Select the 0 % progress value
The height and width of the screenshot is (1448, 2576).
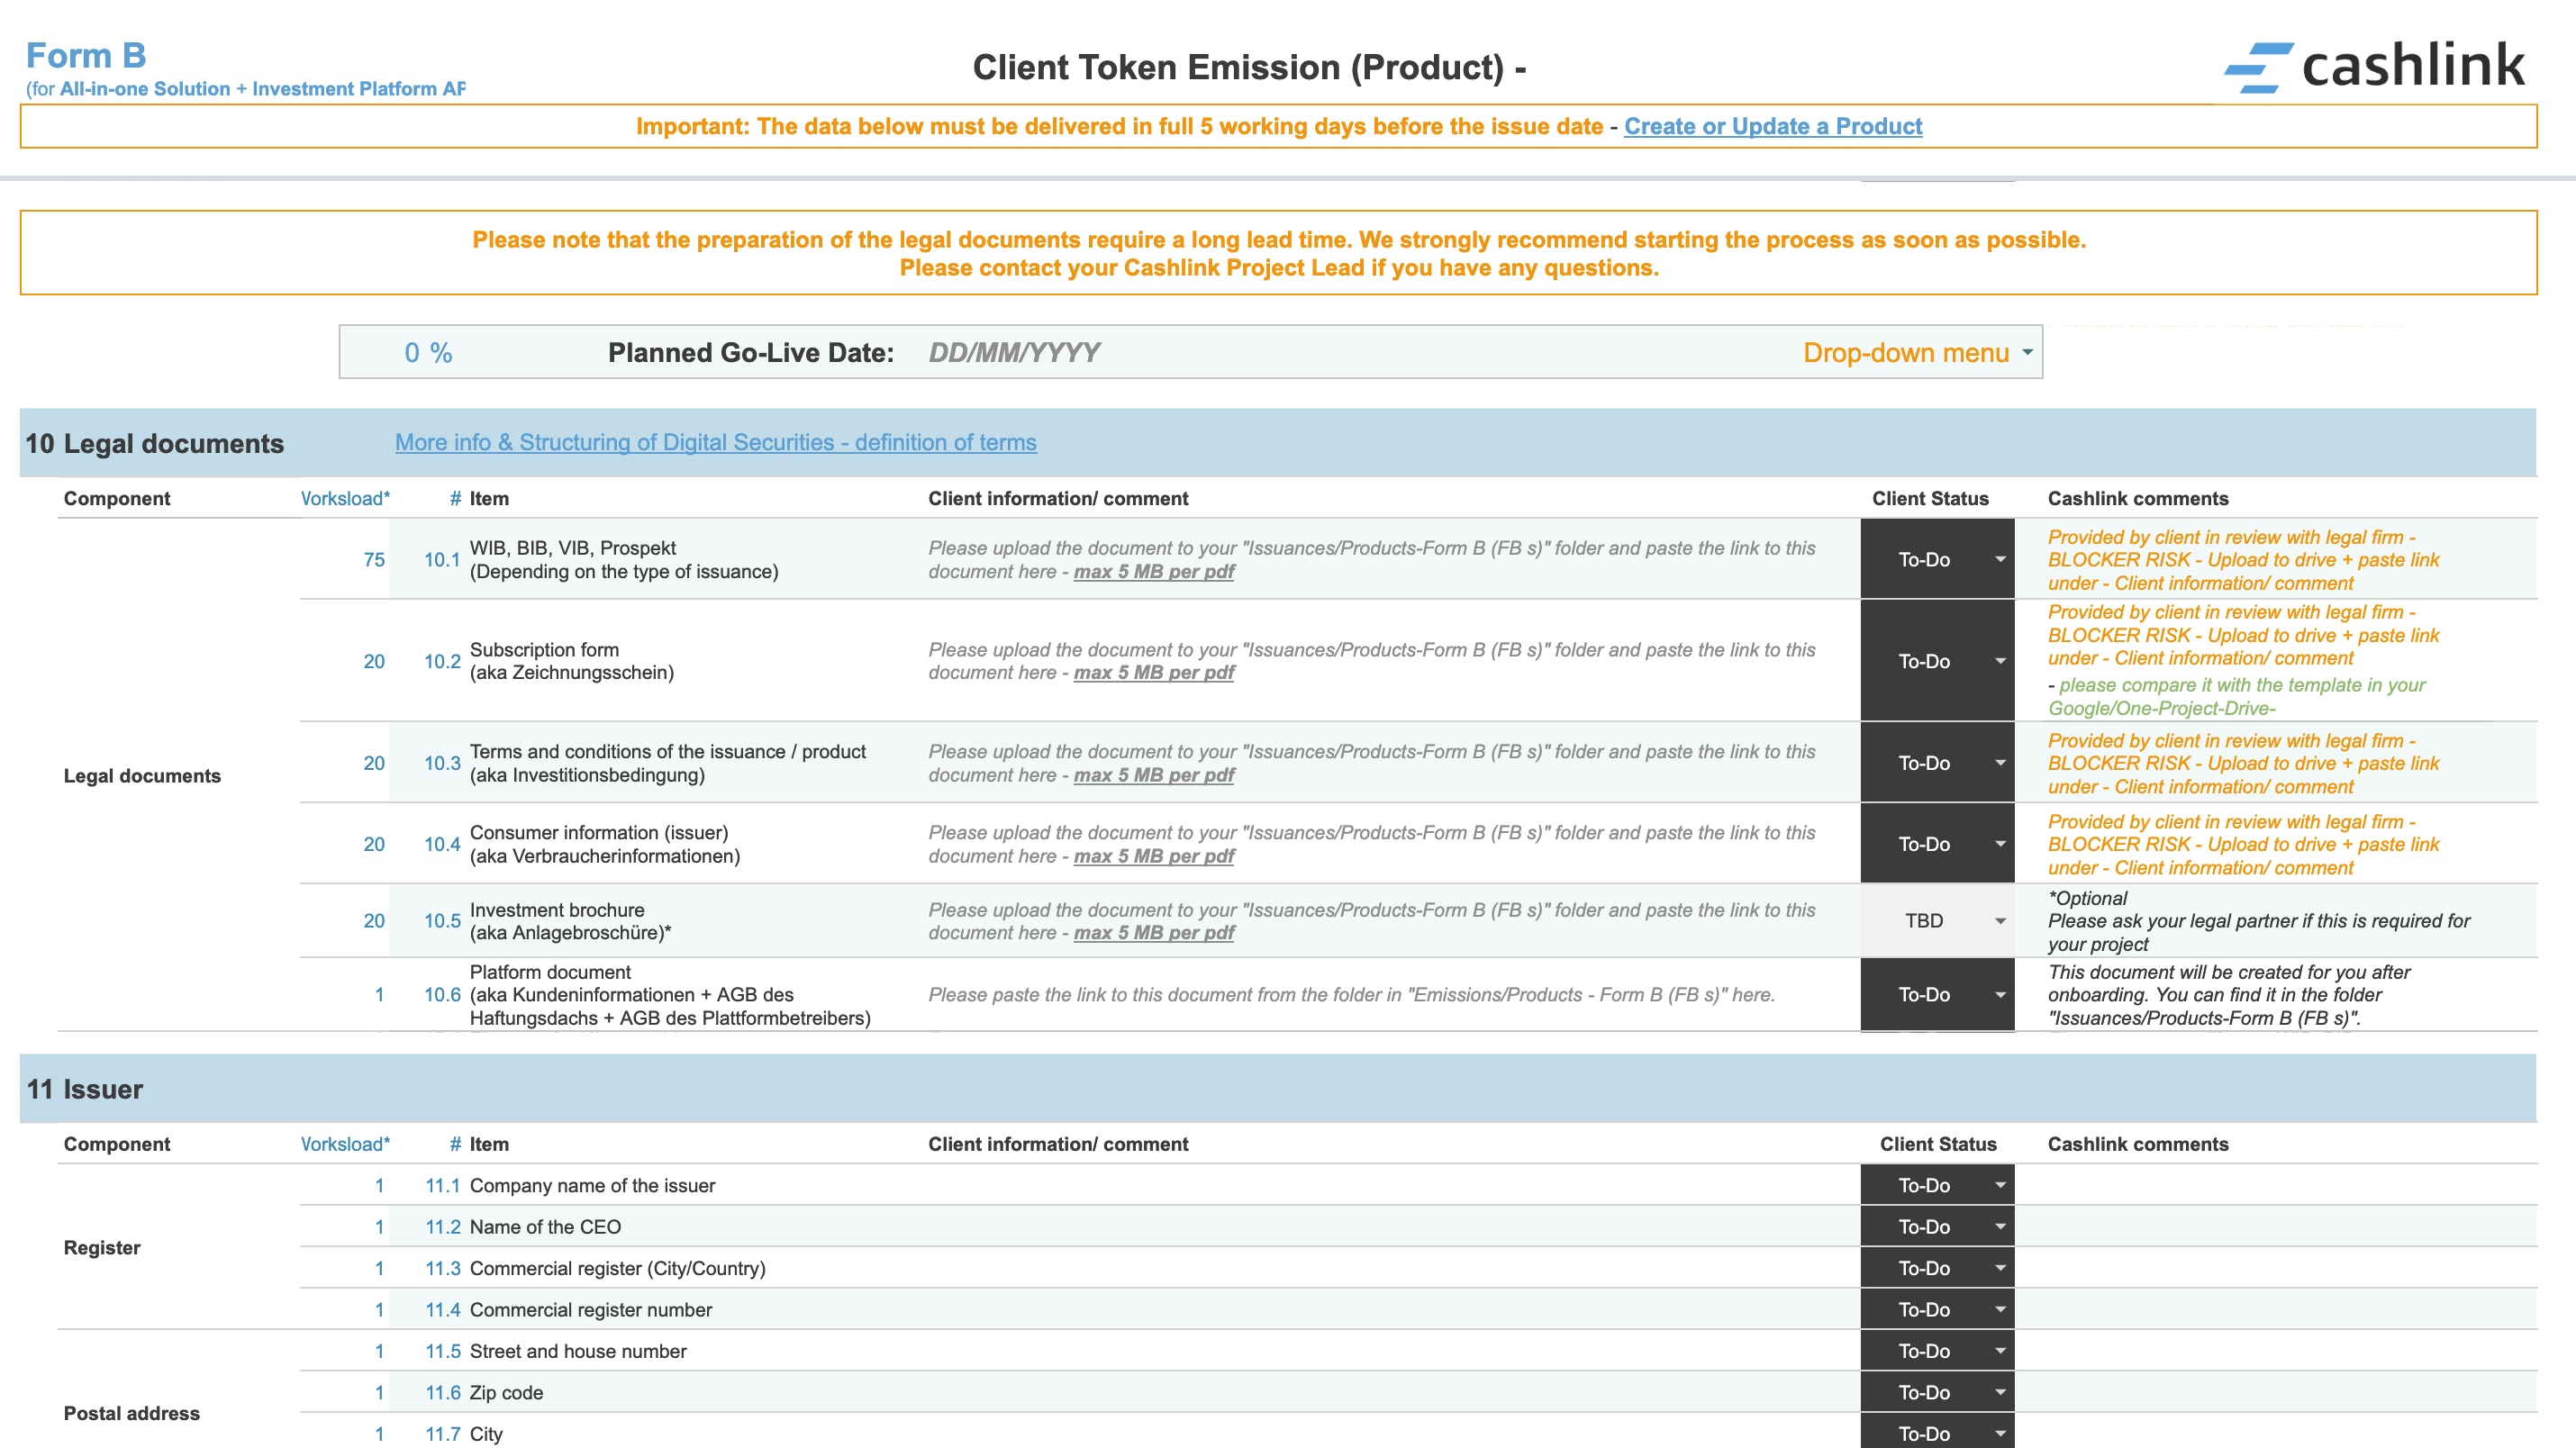(428, 352)
